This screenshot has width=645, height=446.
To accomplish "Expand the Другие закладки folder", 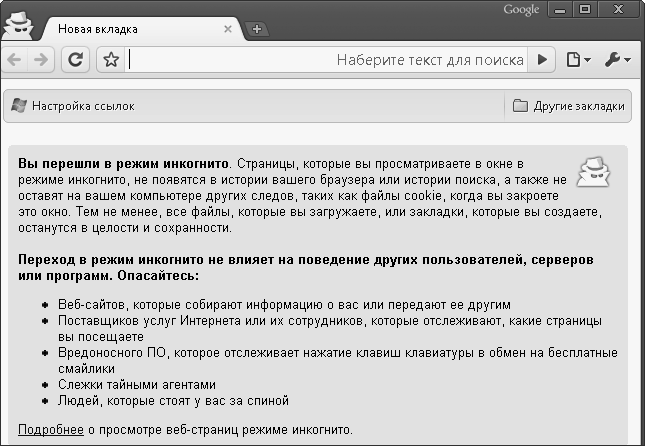I will (568, 105).
